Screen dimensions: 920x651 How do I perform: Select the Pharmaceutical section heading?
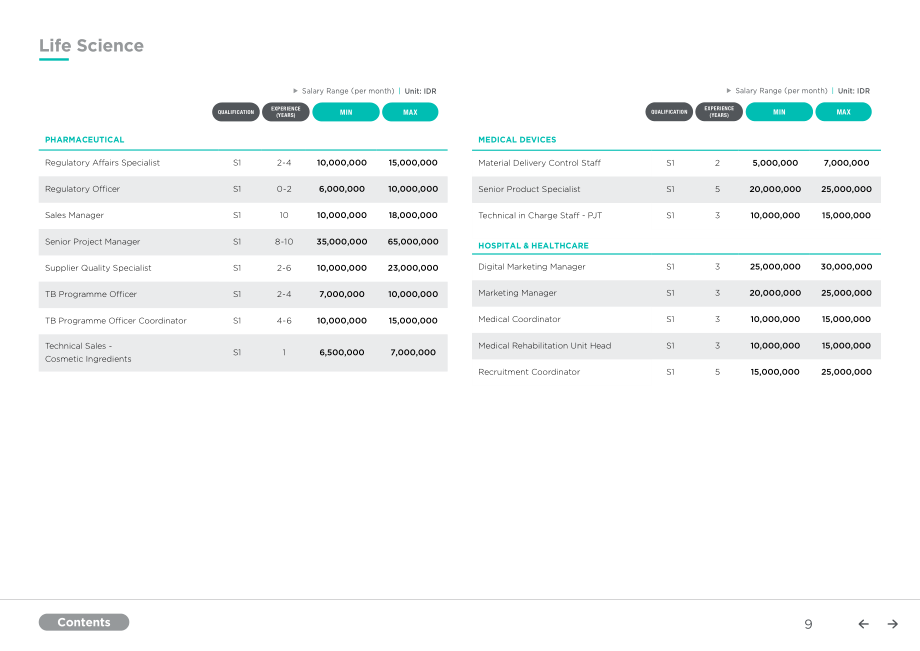click(x=84, y=140)
